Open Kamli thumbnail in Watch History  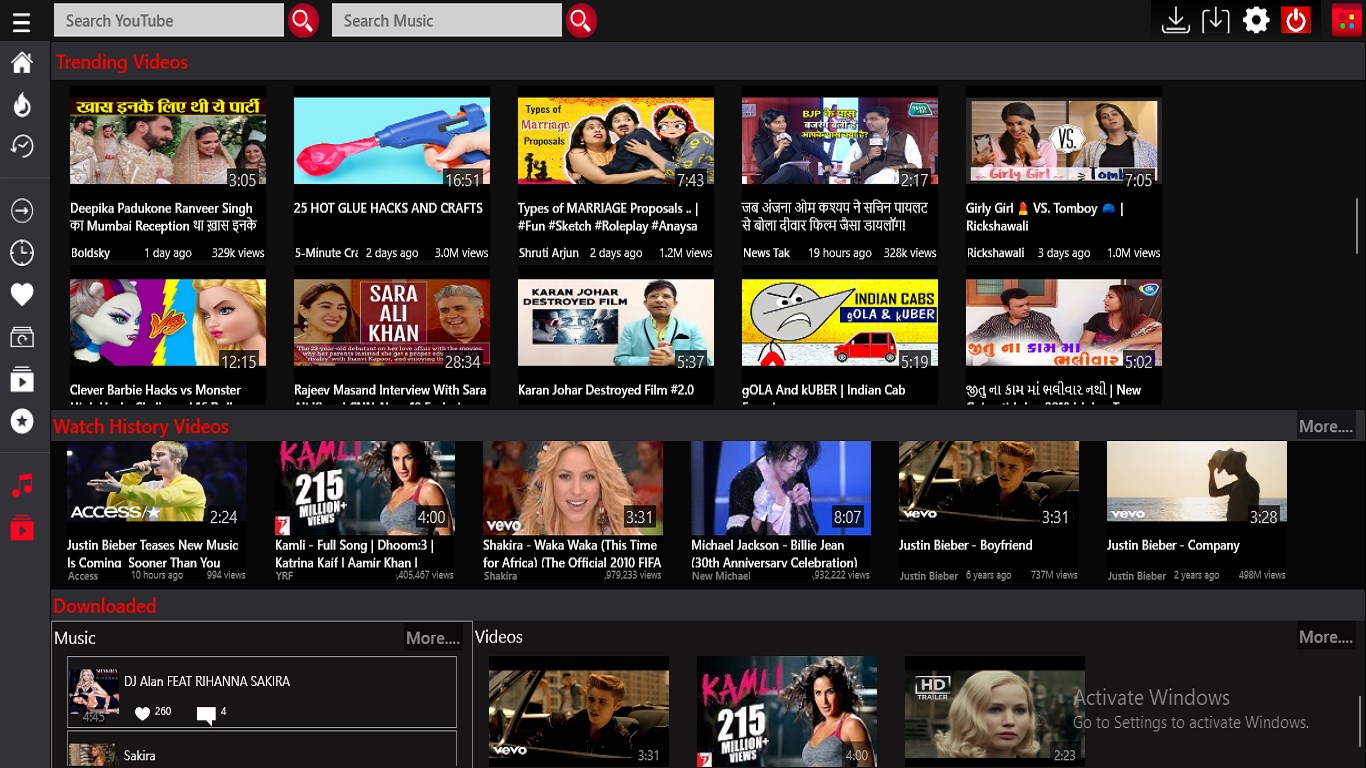(365, 488)
